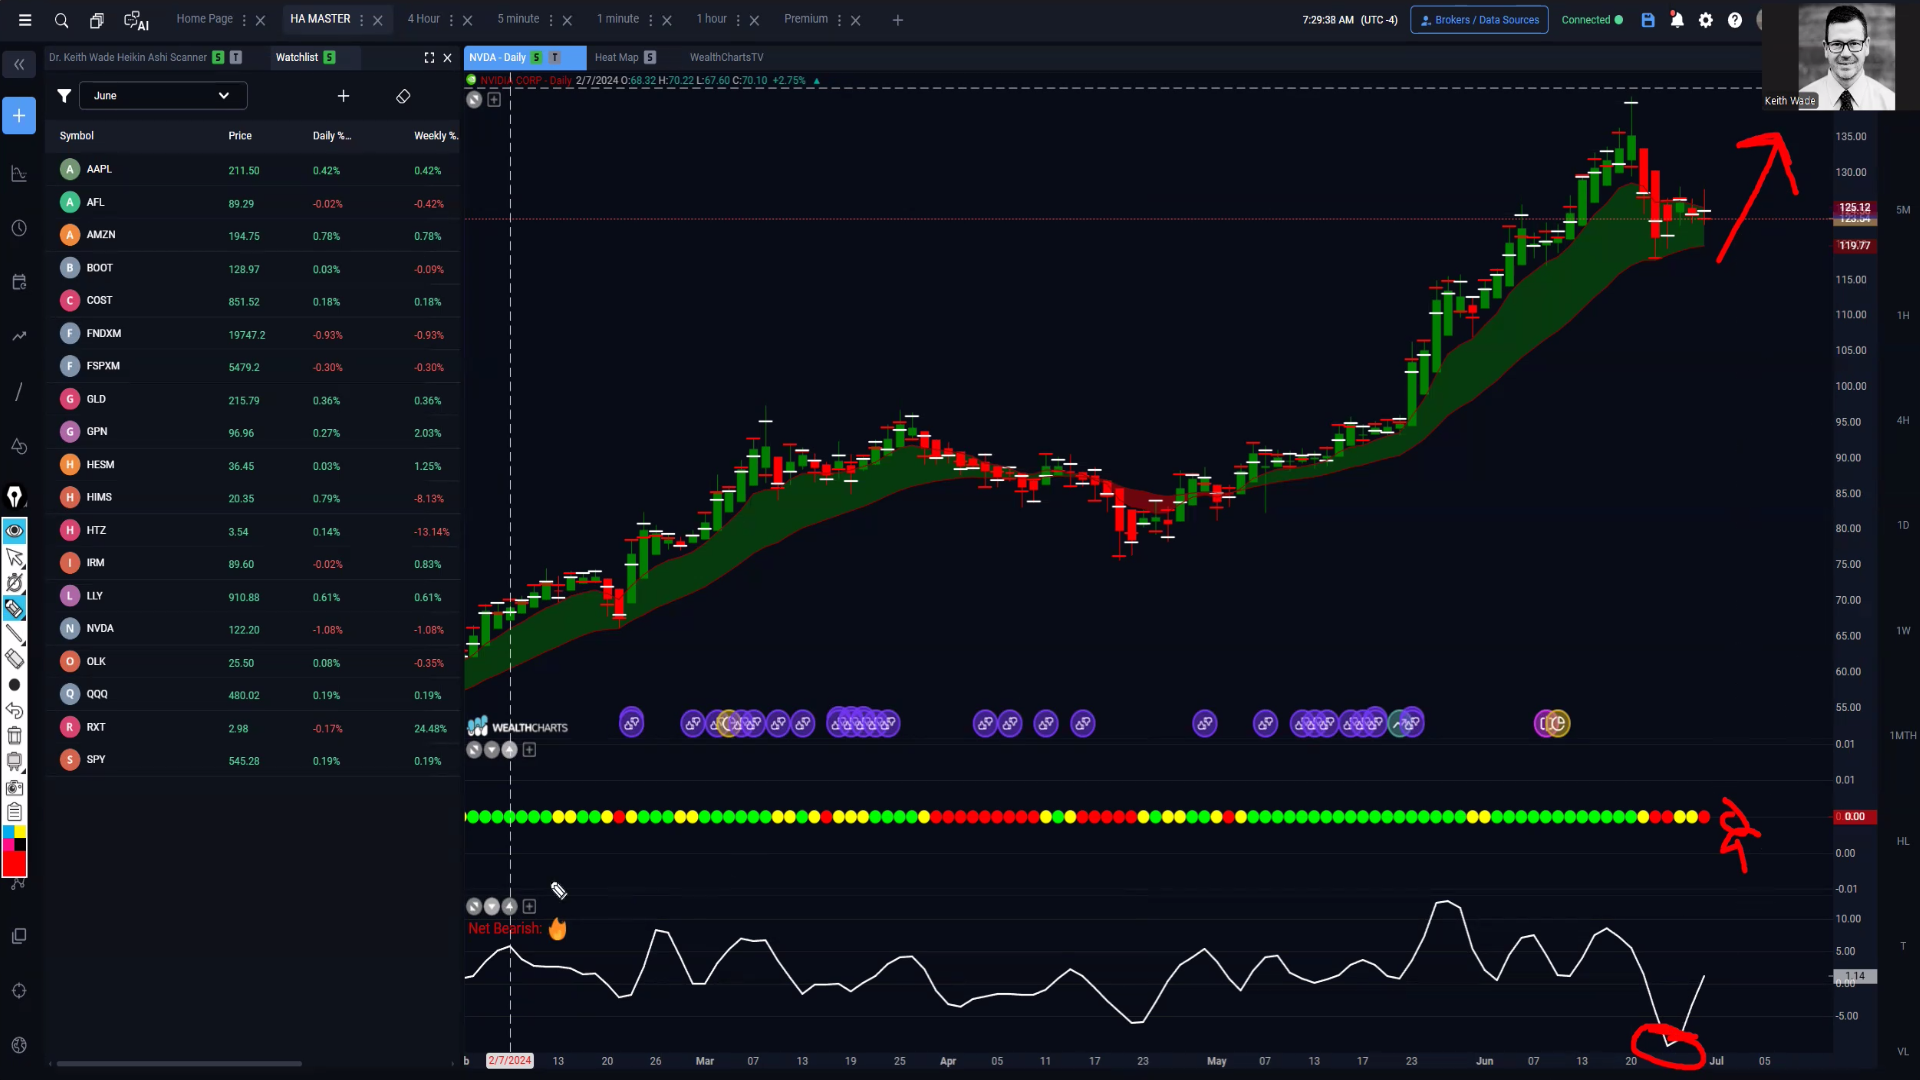The image size is (1920, 1080).
Task: Select the 1D timeframe on right edge
Action: pyautogui.click(x=1903, y=525)
